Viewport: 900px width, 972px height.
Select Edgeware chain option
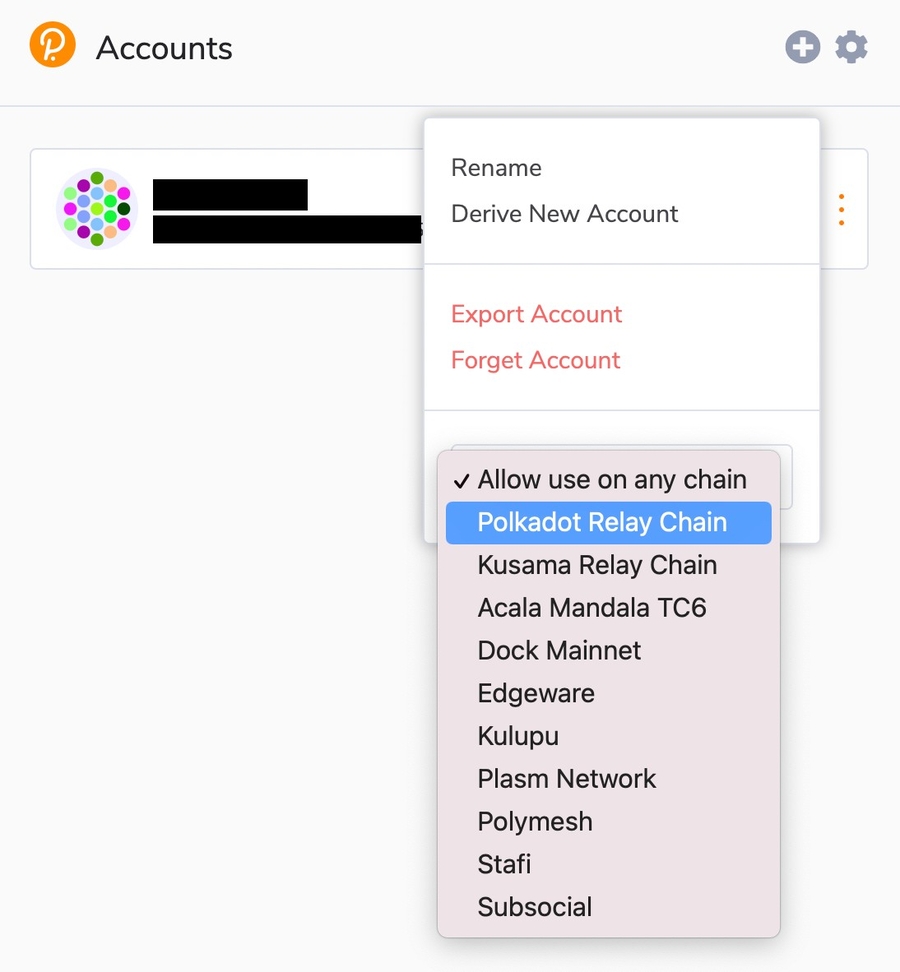tap(536, 694)
